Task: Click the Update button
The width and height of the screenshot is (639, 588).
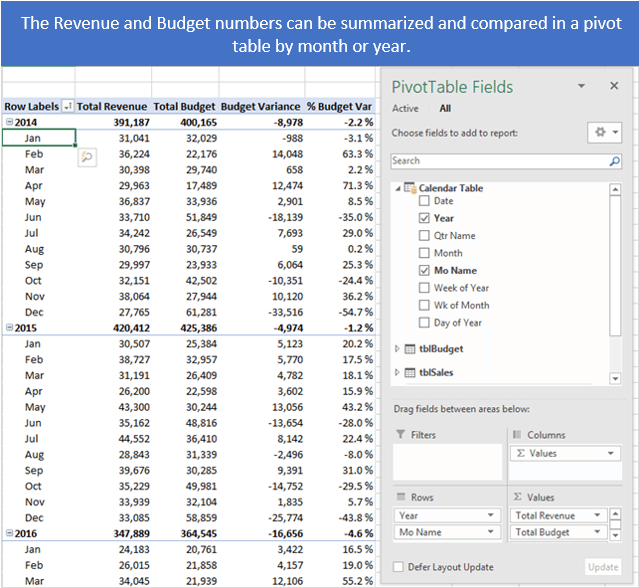Action: coord(603,567)
